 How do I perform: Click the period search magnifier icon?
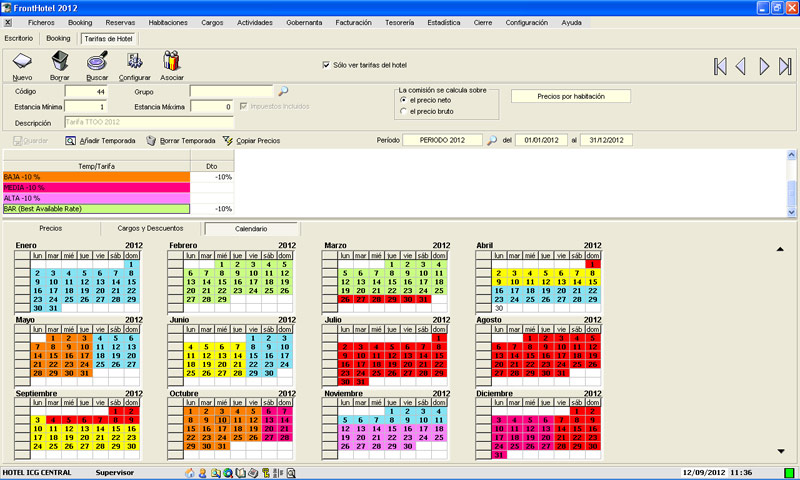click(x=491, y=141)
